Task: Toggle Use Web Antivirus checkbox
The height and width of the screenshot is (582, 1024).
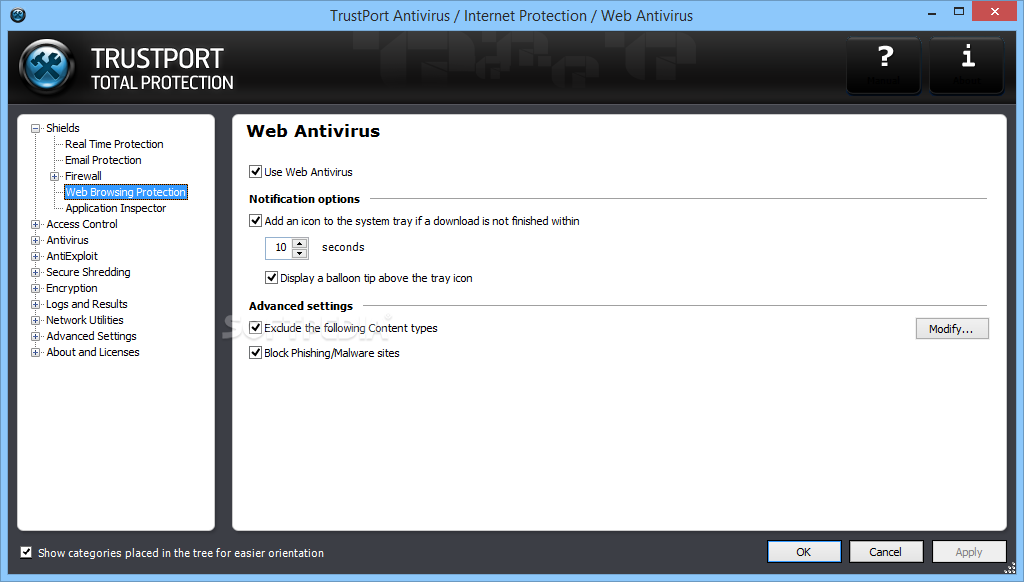Action: [255, 172]
